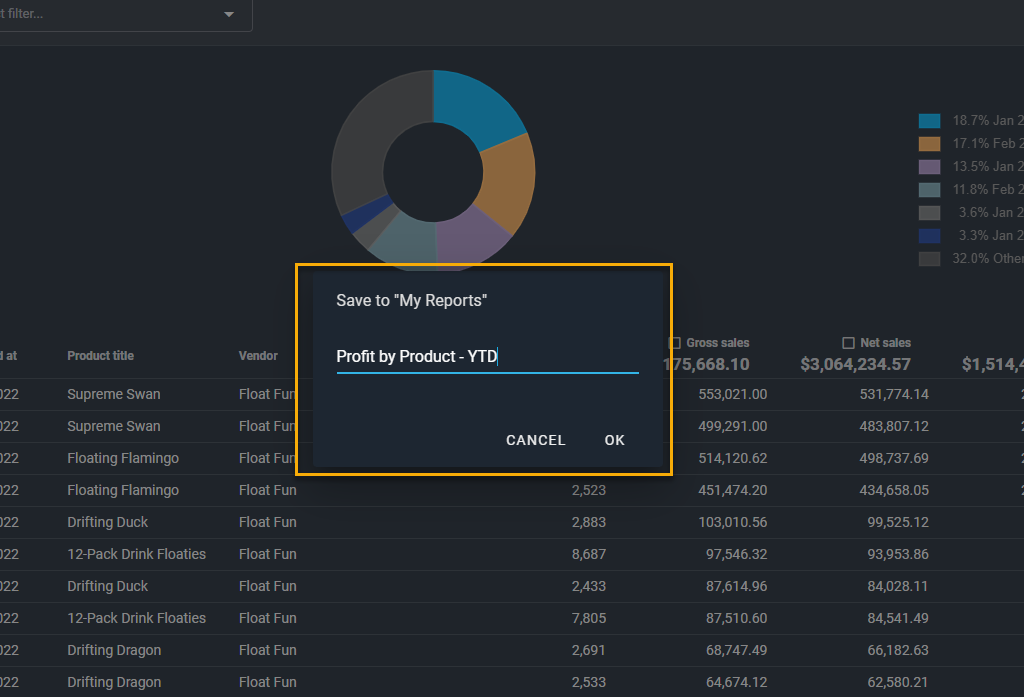Select the teal 11.8% legend swatch
1024x697 pixels.
pyautogui.click(x=929, y=190)
